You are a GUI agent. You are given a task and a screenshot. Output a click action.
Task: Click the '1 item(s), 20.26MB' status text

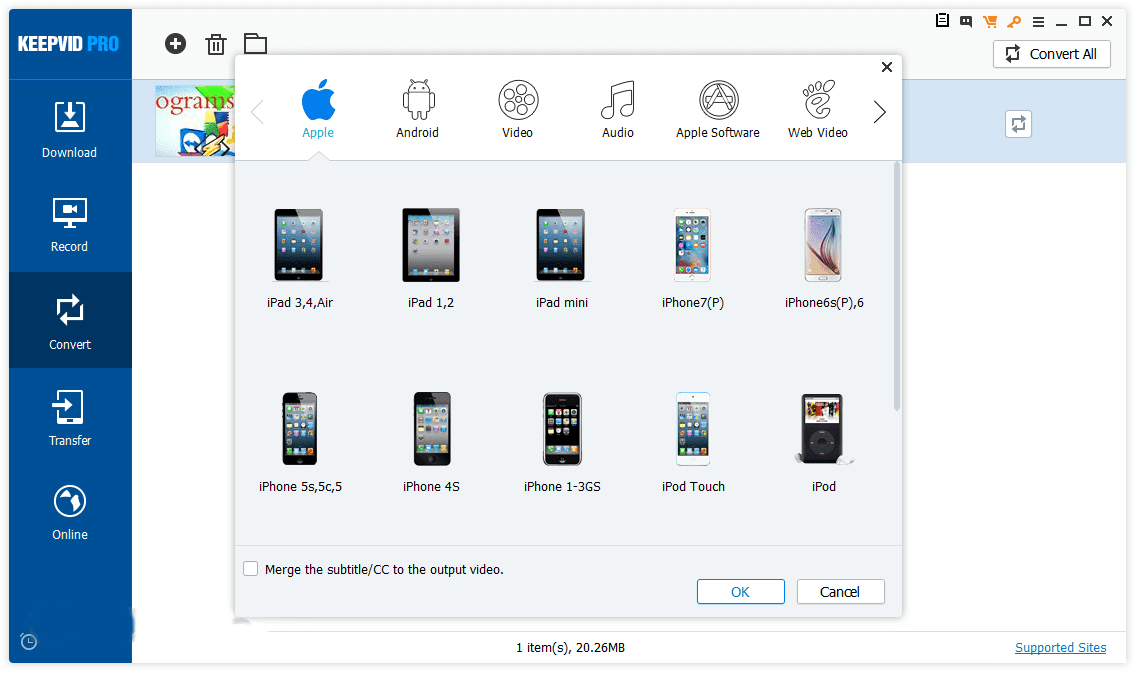pyautogui.click(x=570, y=648)
